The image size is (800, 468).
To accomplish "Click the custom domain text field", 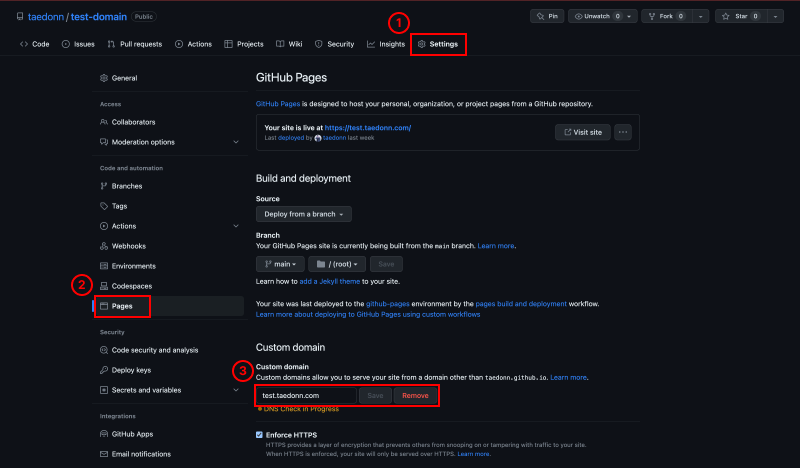I will [x=306, y=396].
